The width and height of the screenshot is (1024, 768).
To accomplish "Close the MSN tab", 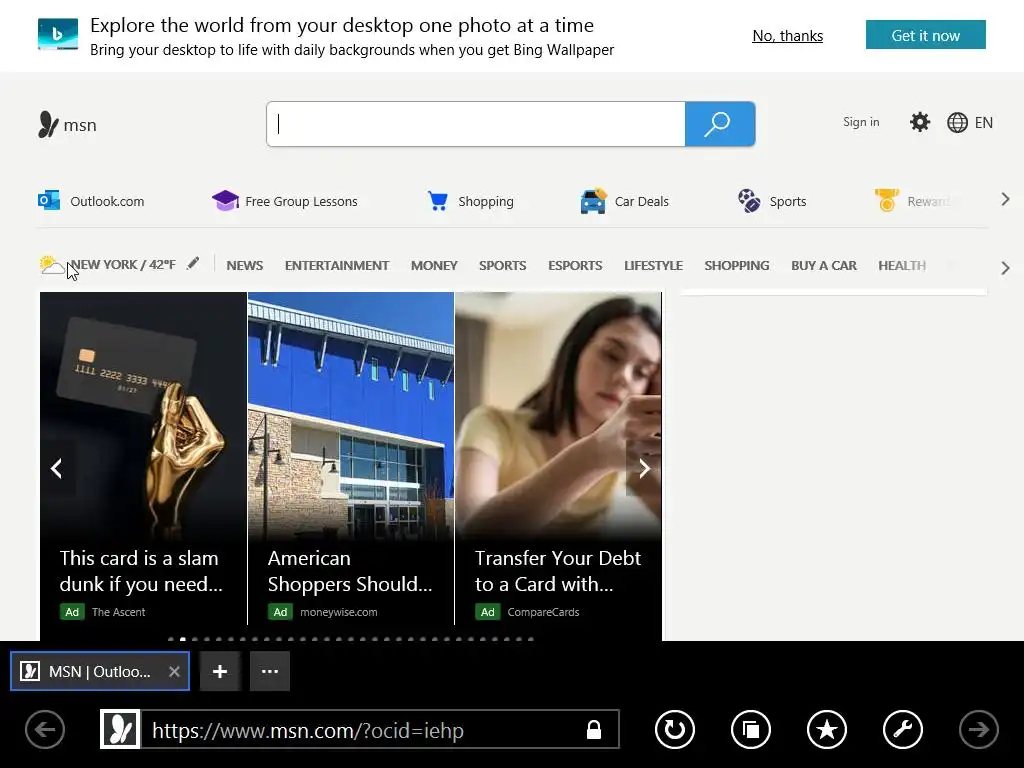I will (174, 671).
